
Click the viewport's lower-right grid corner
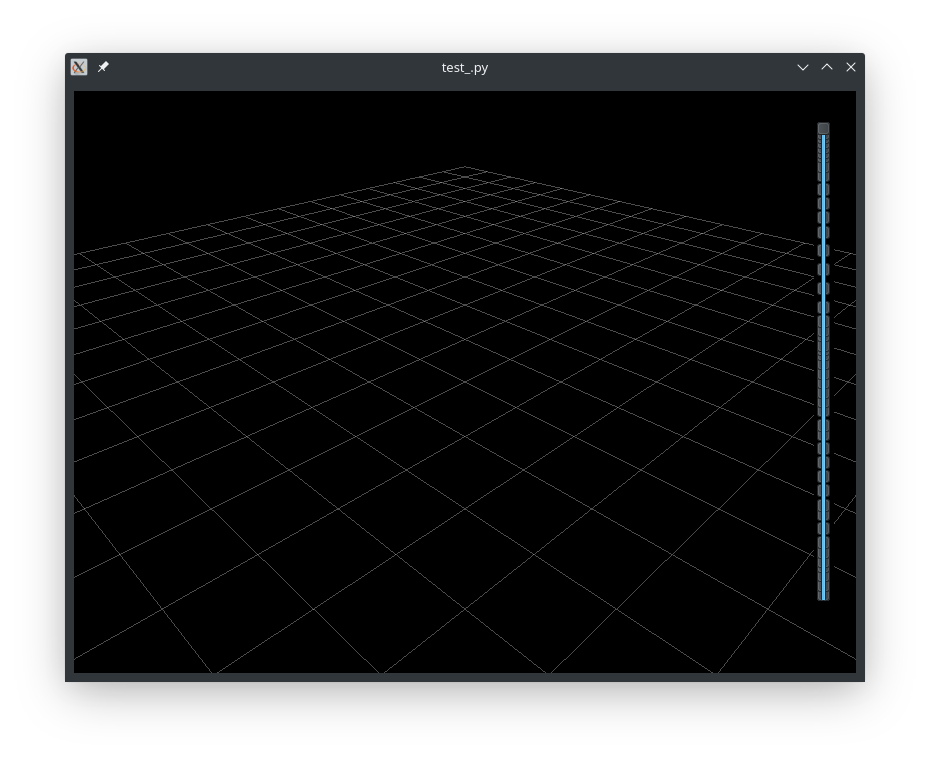click(x=790, y=640)
